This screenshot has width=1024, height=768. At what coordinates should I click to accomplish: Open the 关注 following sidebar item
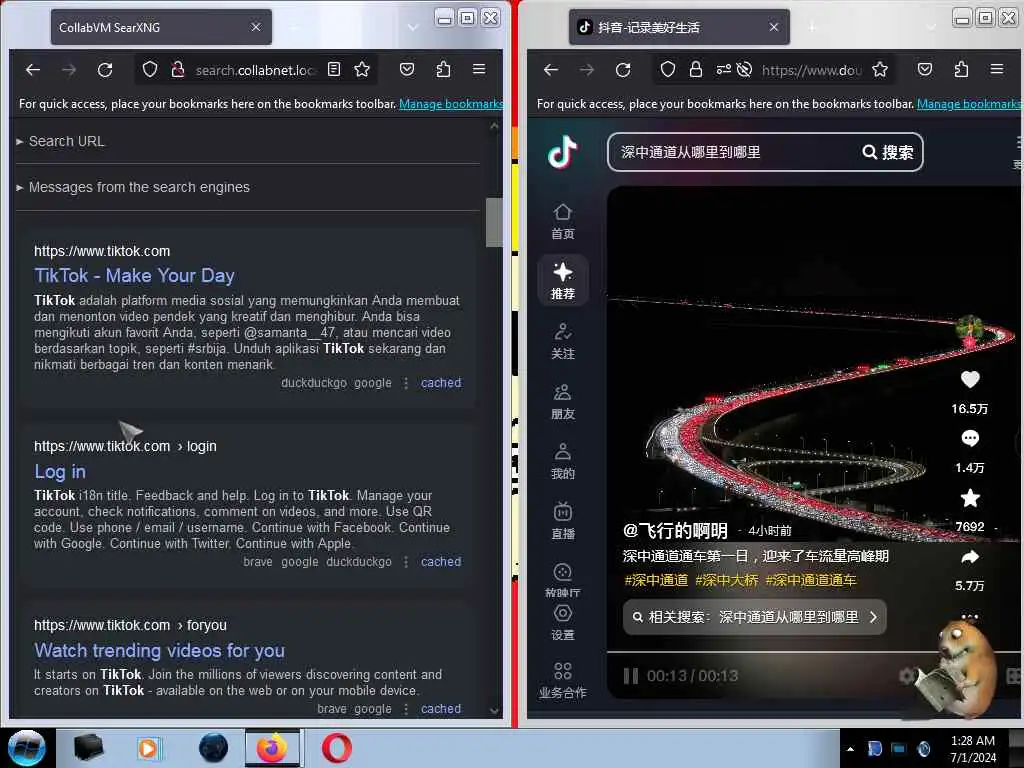pyautogui.click(x=562, y=341)
